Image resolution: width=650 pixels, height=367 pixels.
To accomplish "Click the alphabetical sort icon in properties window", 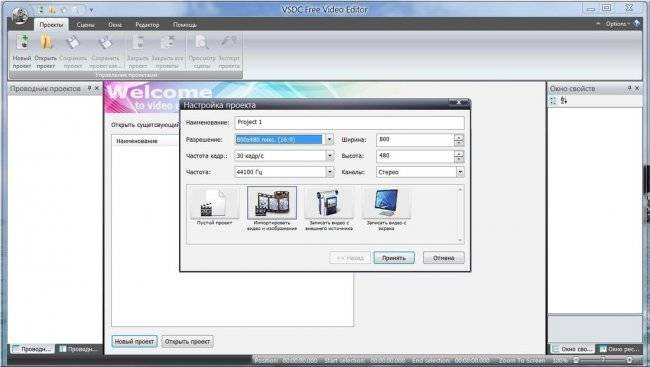I will tap(564, 100).
